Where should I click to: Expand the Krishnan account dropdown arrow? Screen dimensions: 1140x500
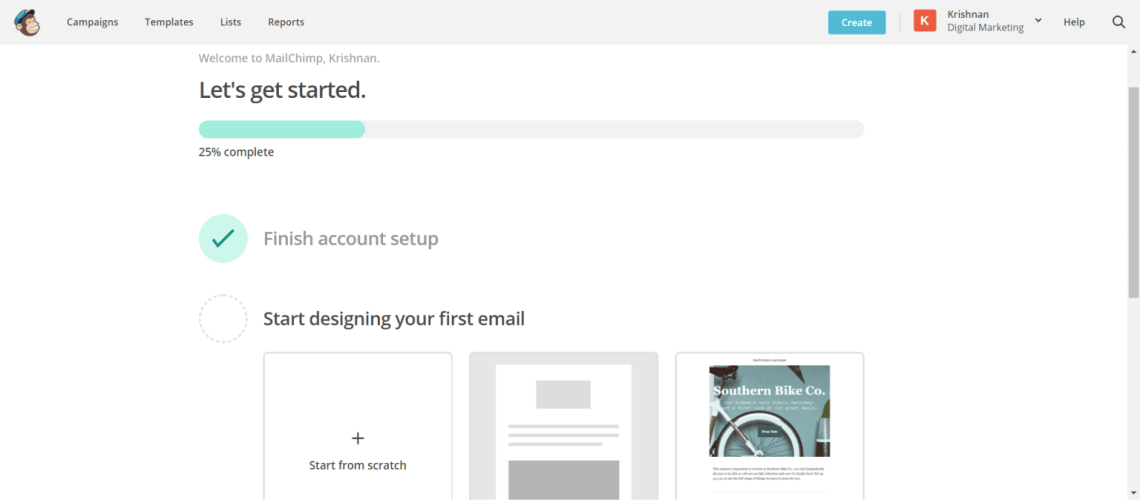pyautogui.click(x=1038, y=20)
